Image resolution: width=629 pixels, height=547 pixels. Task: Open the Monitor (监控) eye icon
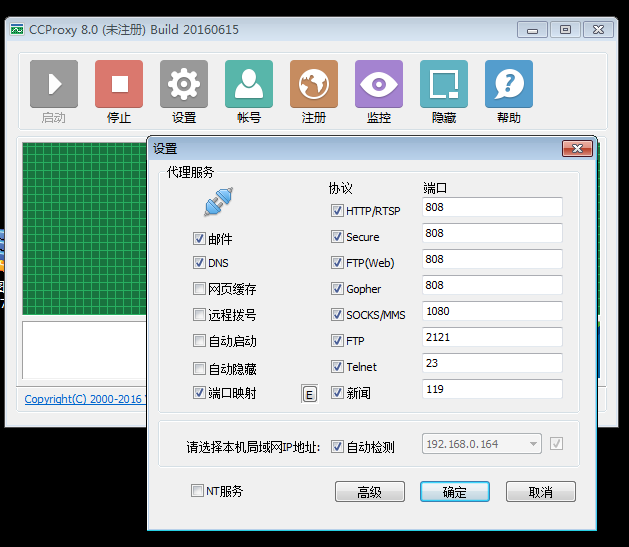pyautogui.click(x=379, y=84)
